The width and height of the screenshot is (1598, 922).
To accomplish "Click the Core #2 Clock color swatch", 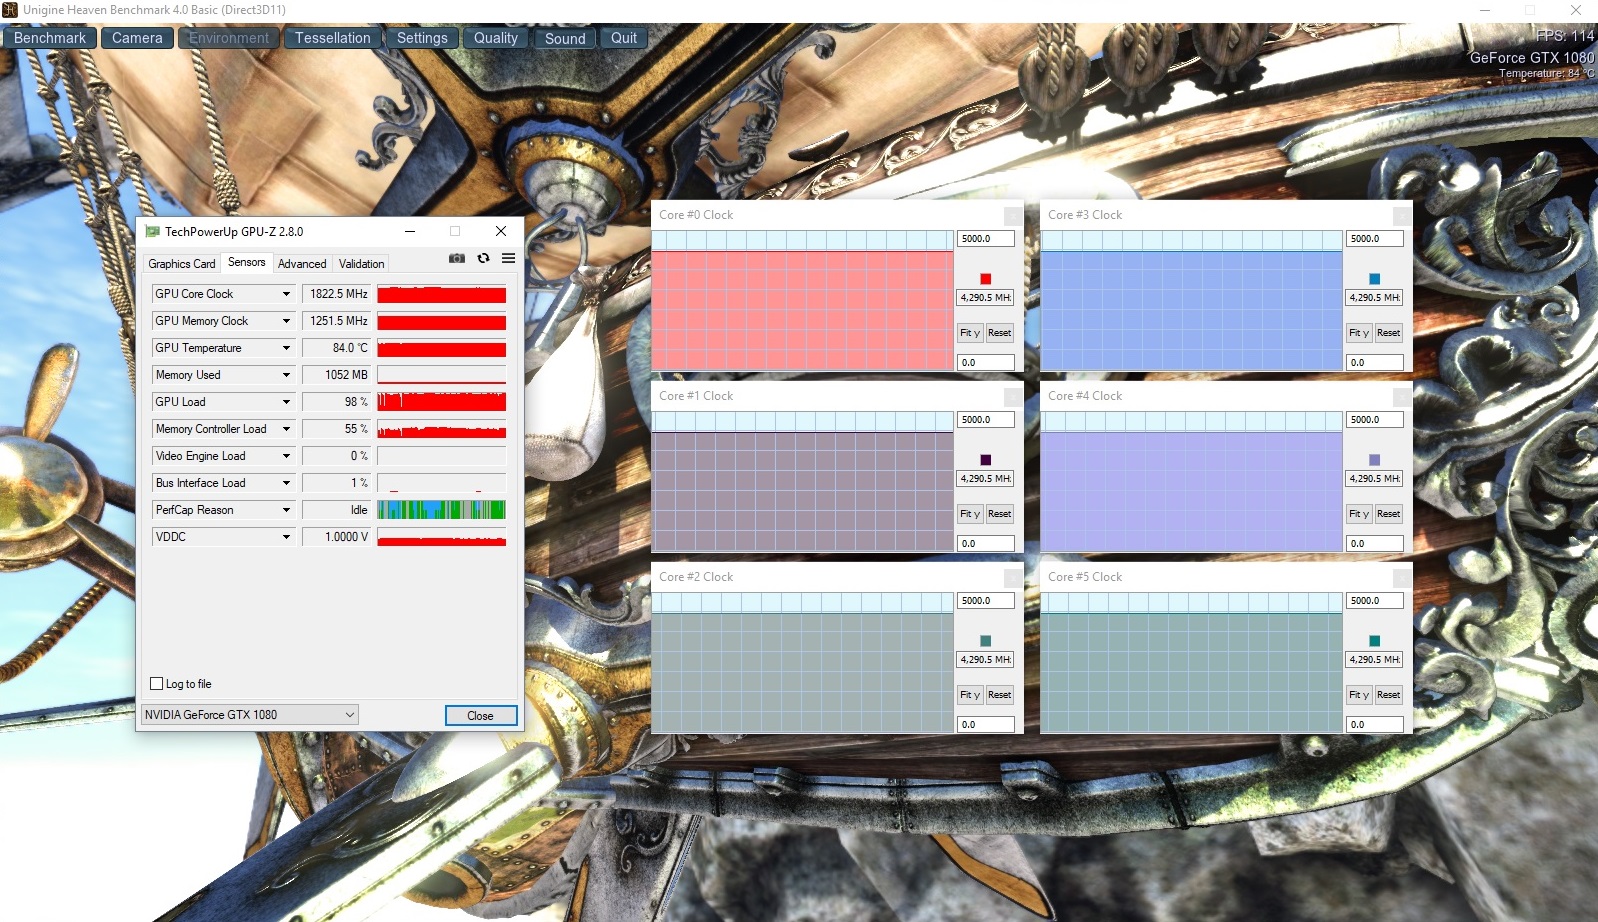I will click(986, 641).
